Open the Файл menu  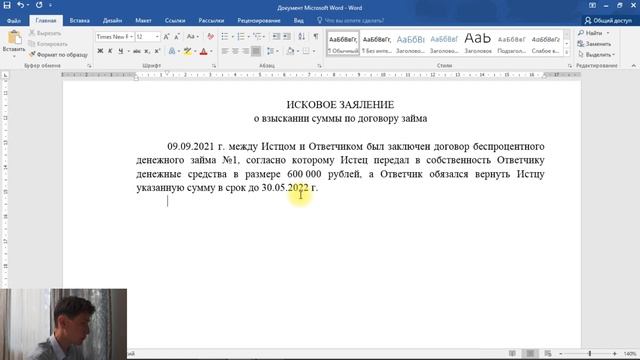pos(13,20)
